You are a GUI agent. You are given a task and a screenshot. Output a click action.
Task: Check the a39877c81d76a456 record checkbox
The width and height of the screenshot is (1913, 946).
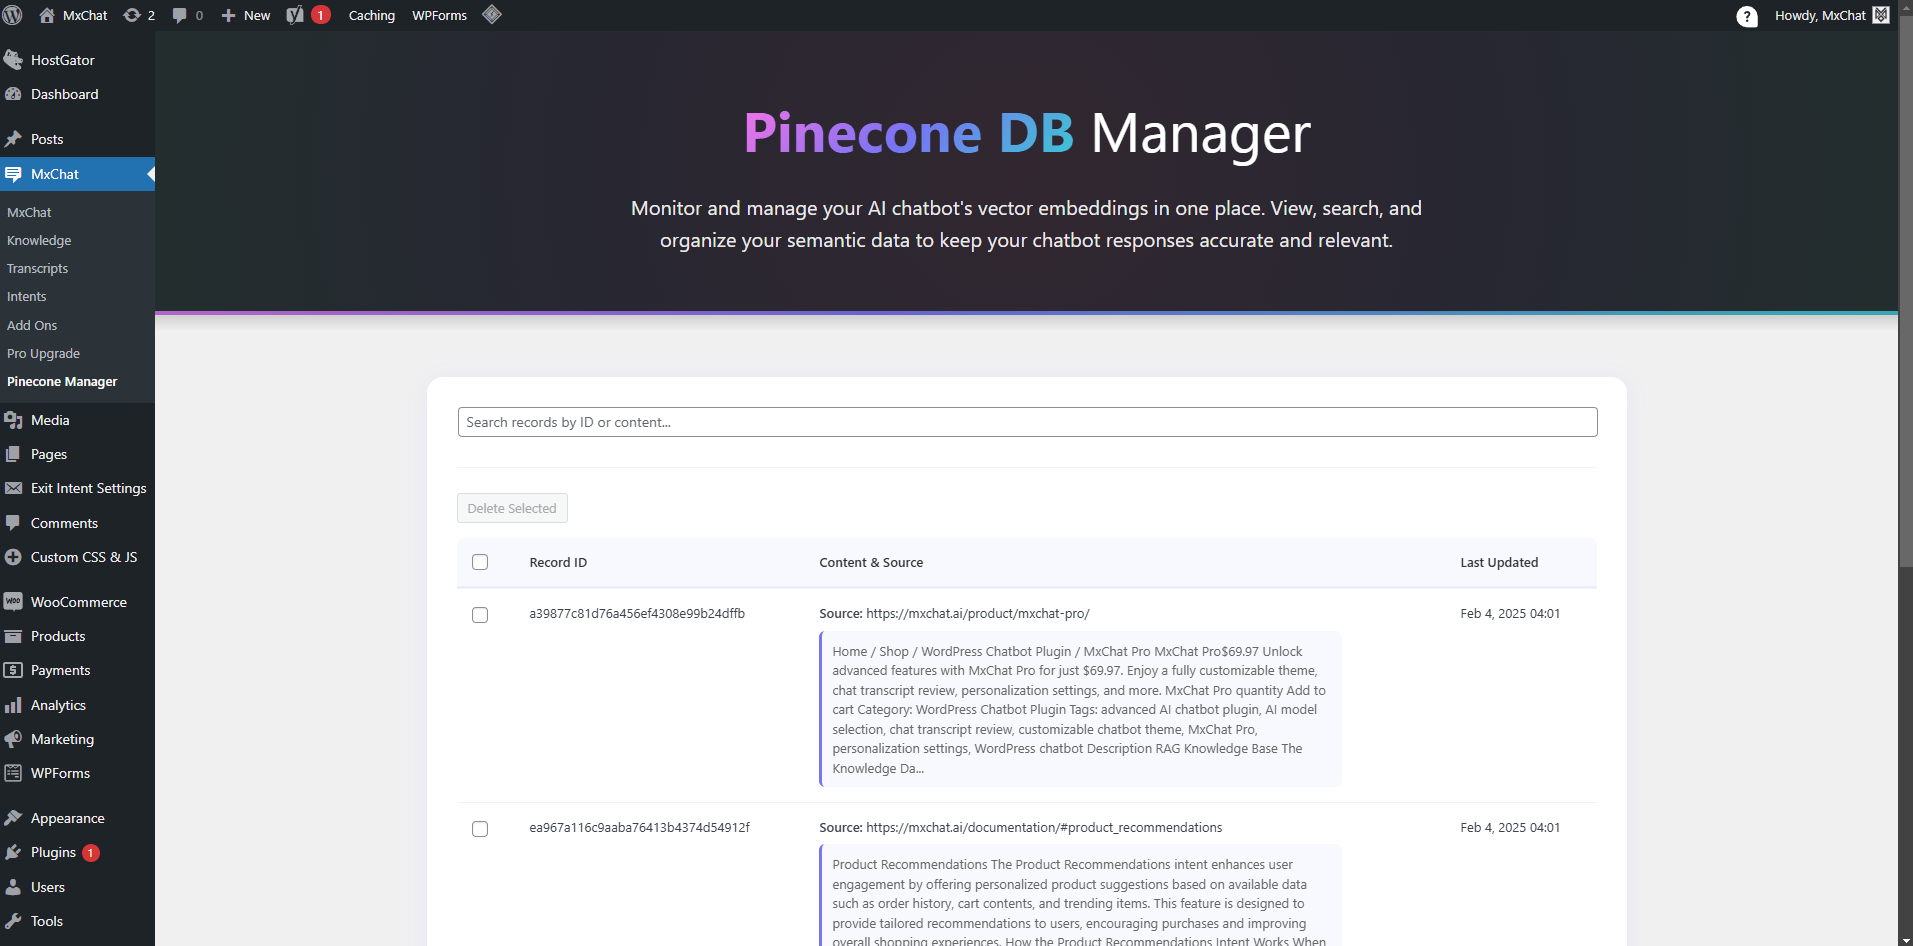480,615
